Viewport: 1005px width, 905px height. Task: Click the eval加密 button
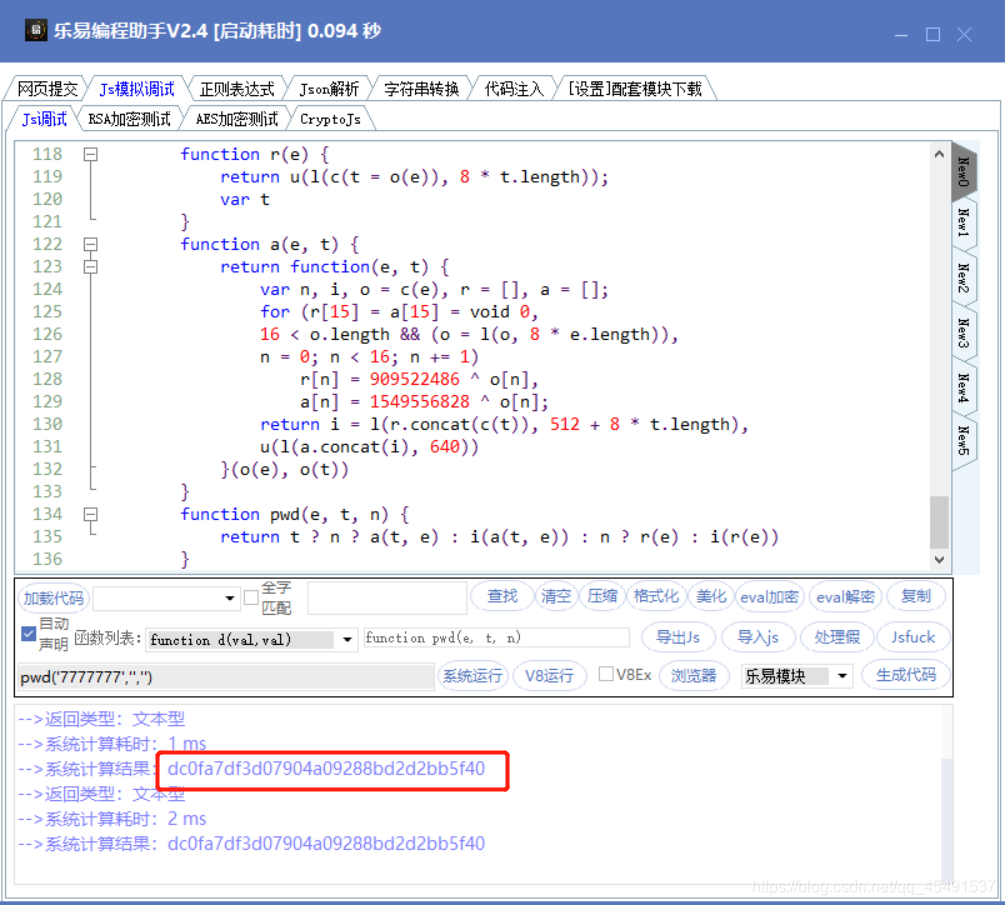pyautogui.click(x=769, y=597)
